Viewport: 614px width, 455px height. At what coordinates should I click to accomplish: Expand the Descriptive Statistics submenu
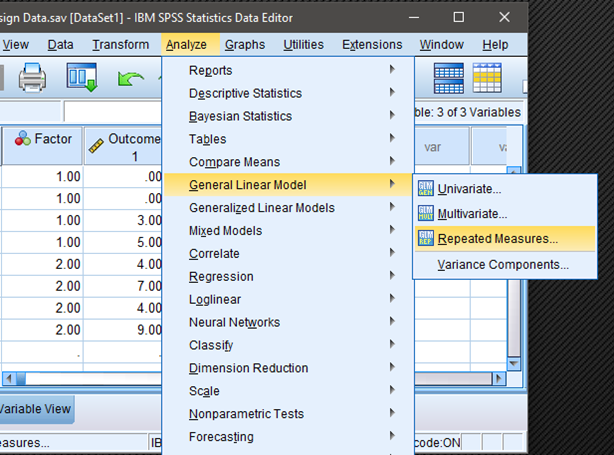[x=288, y=93]
